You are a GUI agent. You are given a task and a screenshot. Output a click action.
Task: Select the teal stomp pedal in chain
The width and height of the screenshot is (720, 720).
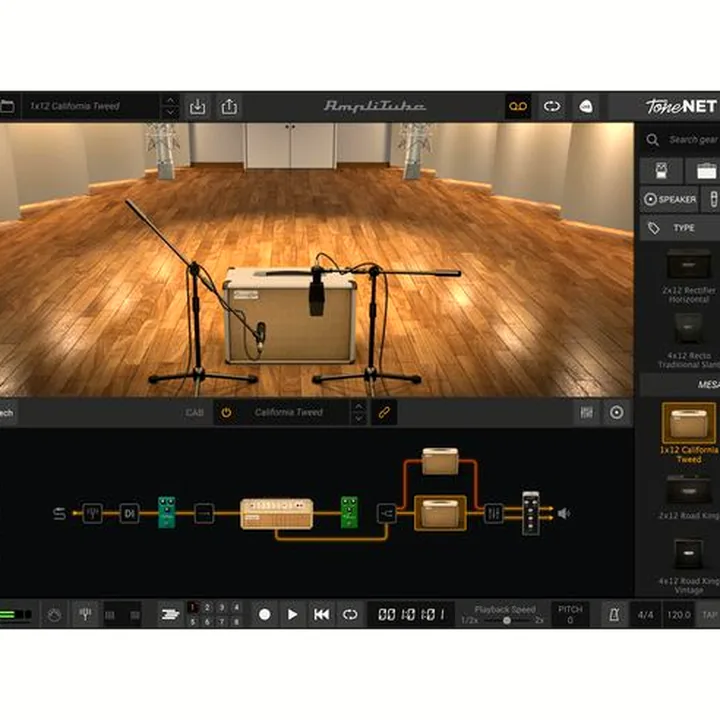(x=166, y=512)
